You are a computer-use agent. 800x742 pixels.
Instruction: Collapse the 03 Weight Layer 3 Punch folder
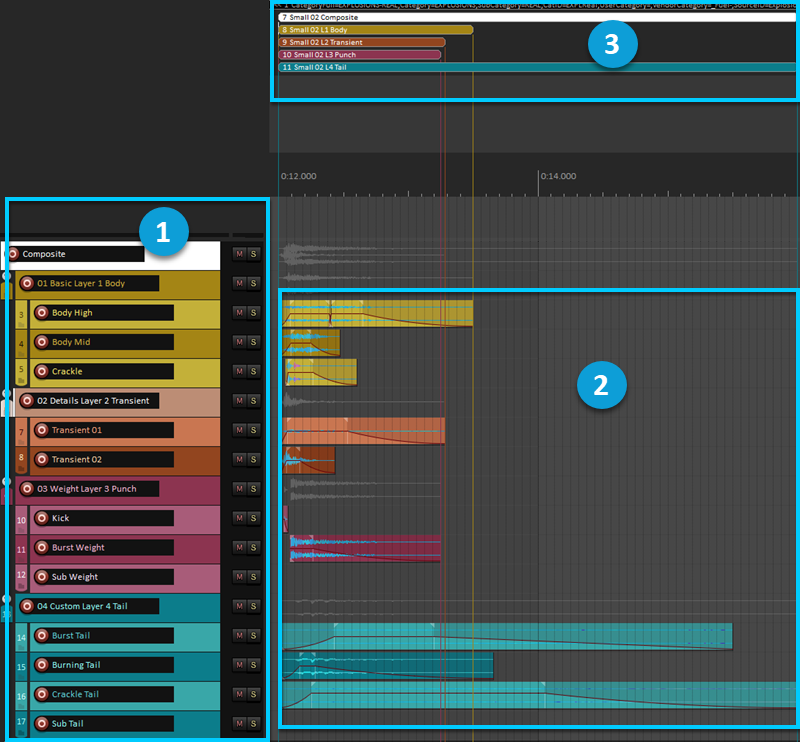(x=6, y=481)
